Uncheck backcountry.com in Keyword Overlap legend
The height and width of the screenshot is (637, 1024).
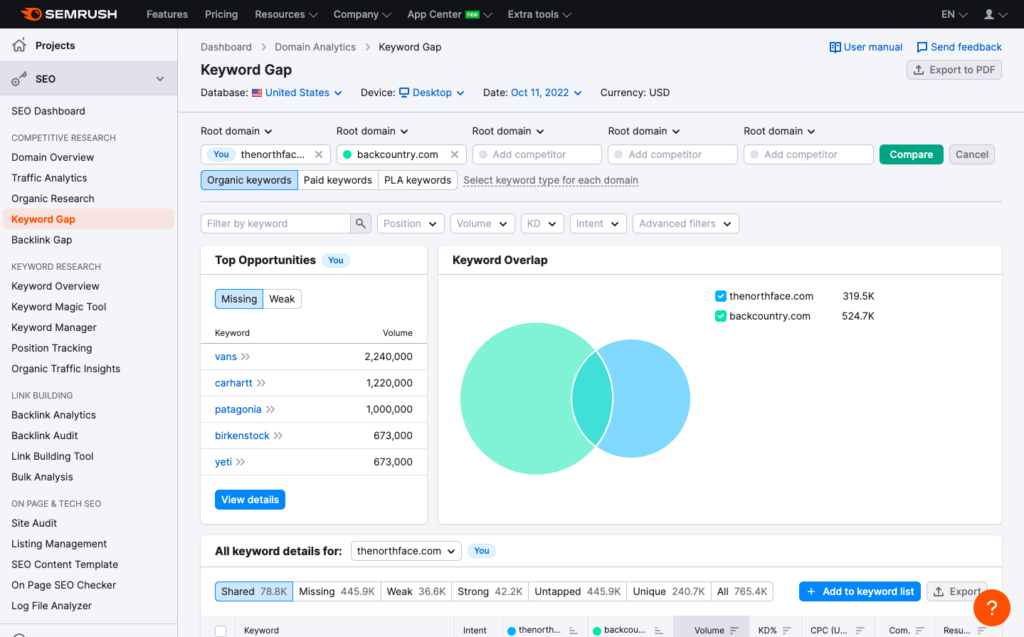[720, 316]
